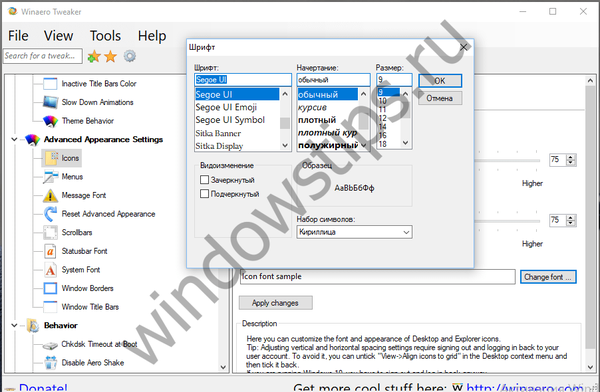Click the Отмена cancel button
Screen dimensions: 600x392
tap(440, 98)
